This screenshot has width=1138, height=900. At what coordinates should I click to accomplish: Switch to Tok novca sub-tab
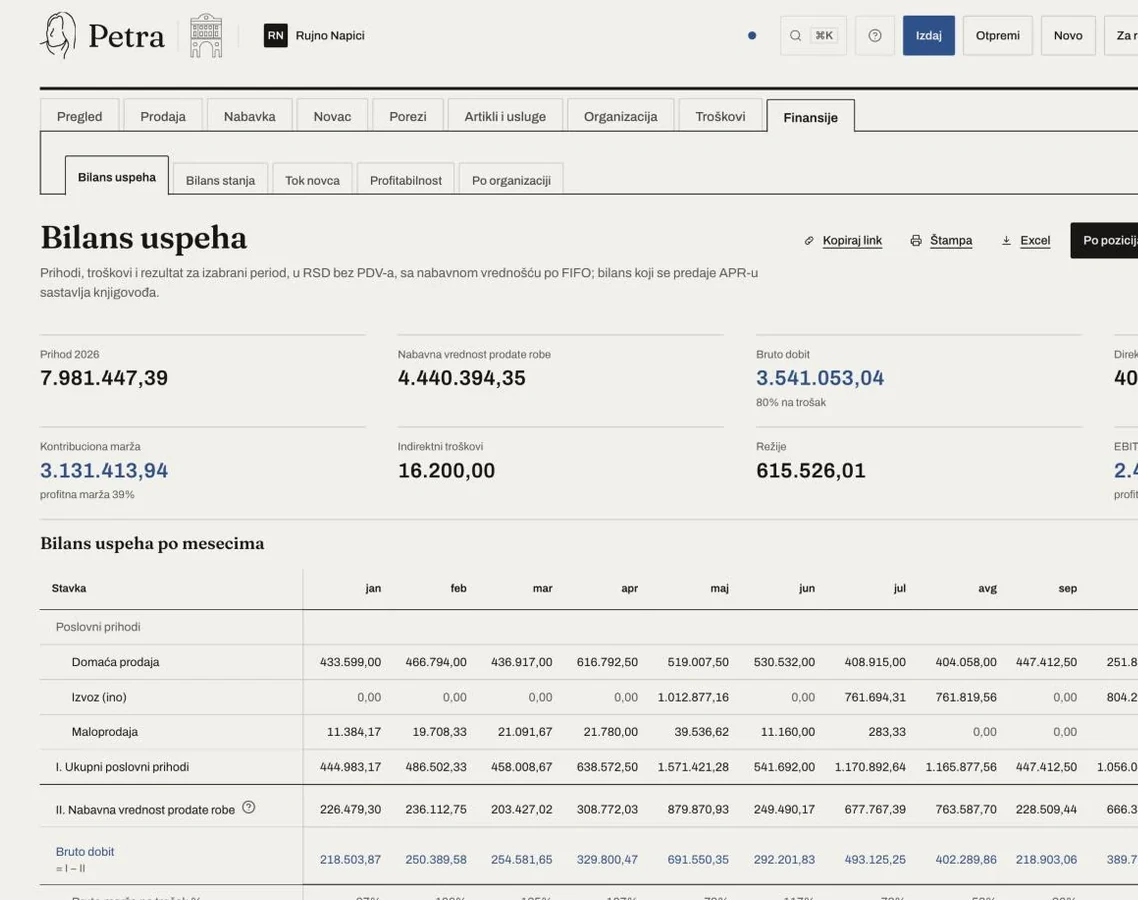312,180
